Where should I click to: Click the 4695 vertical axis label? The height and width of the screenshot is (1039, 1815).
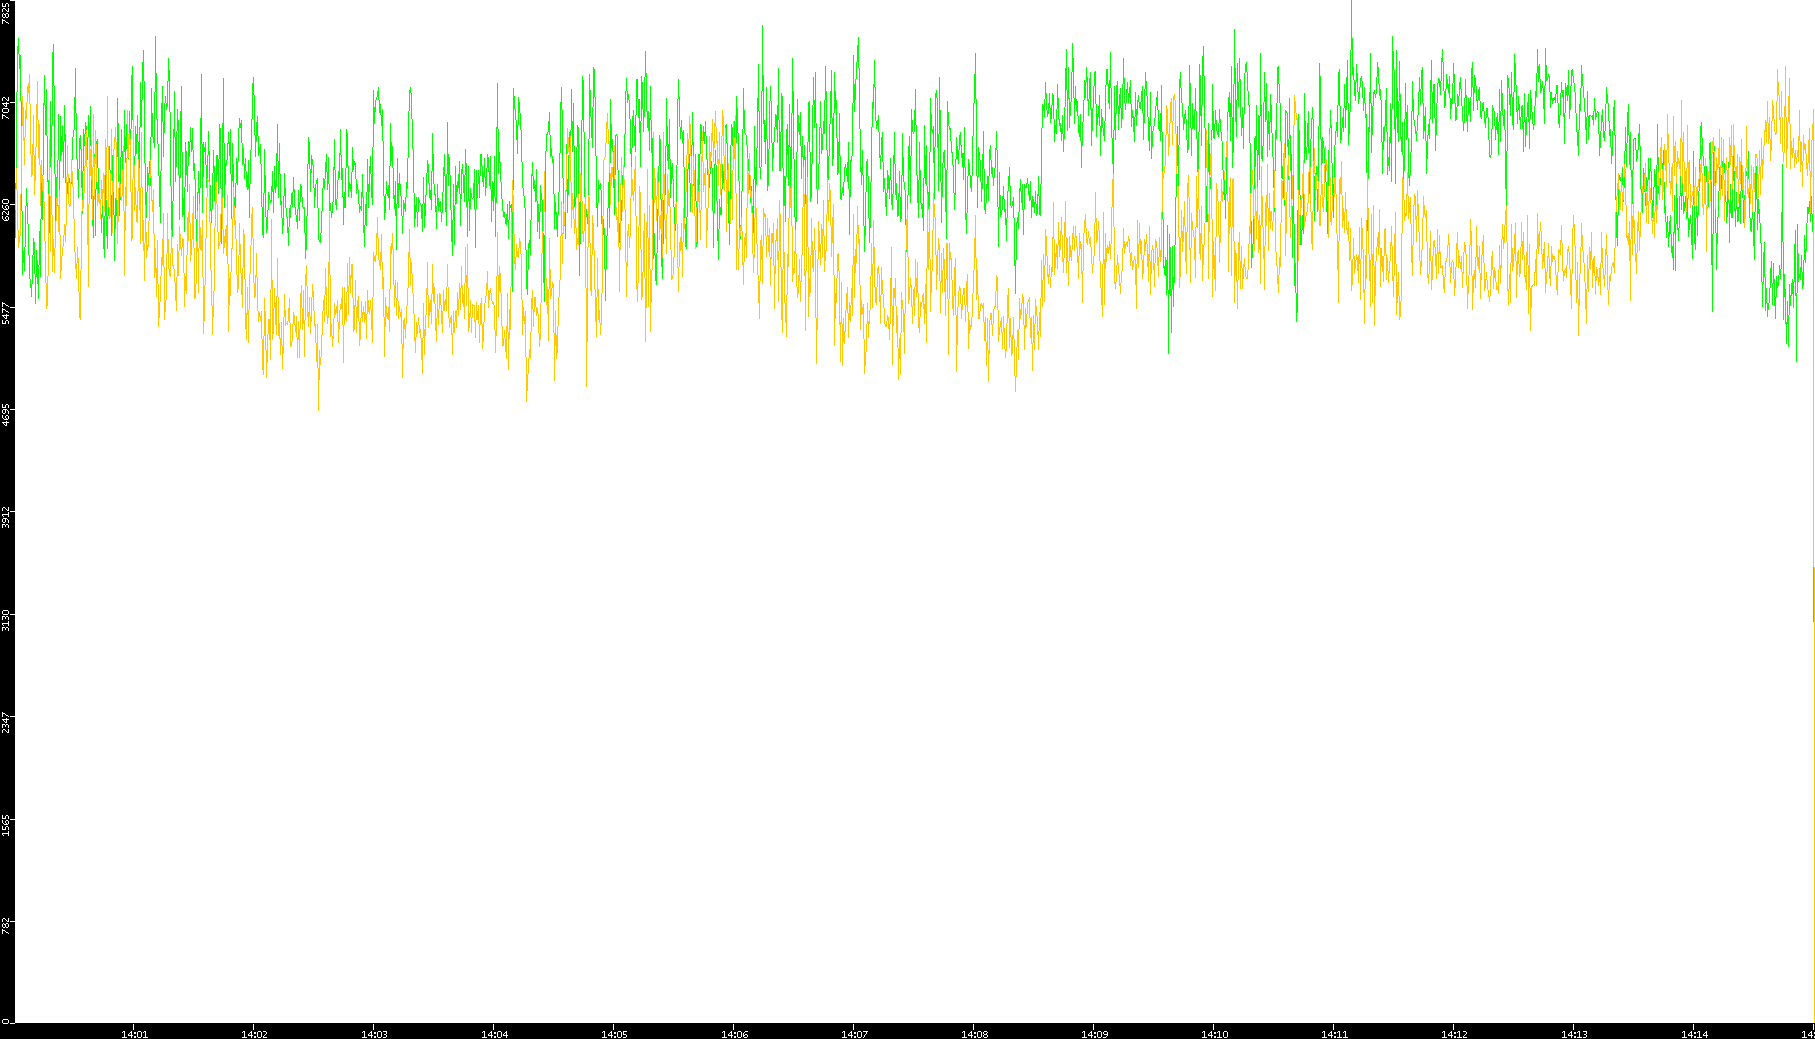(7, 415)
